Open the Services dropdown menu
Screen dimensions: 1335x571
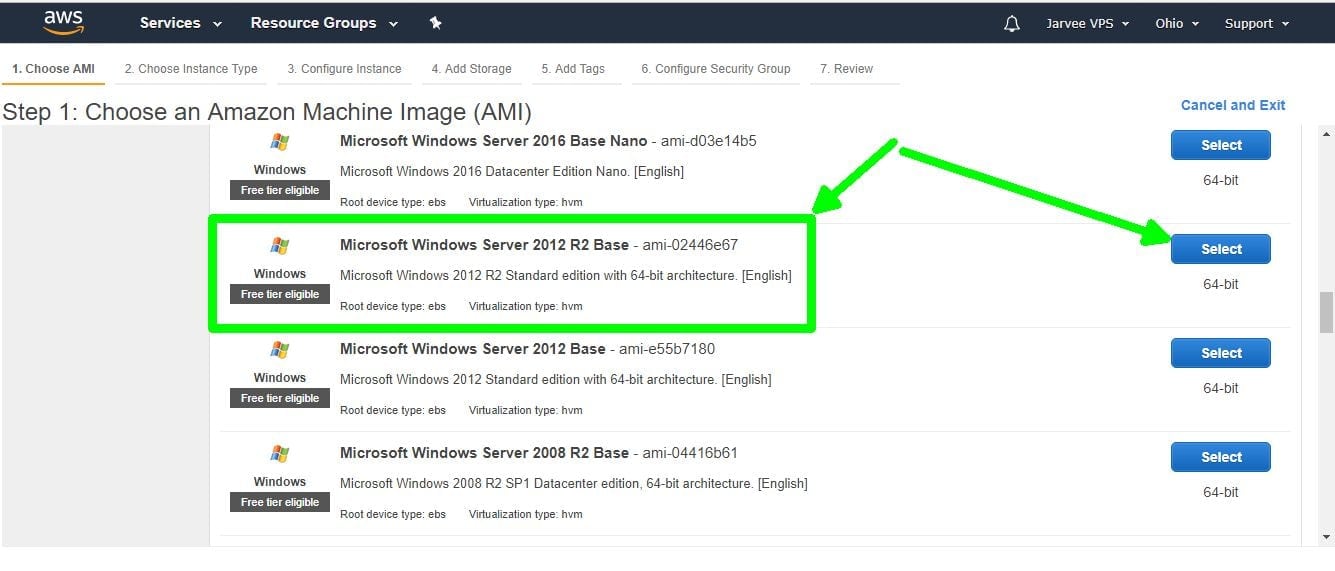[x=181, y=23]
